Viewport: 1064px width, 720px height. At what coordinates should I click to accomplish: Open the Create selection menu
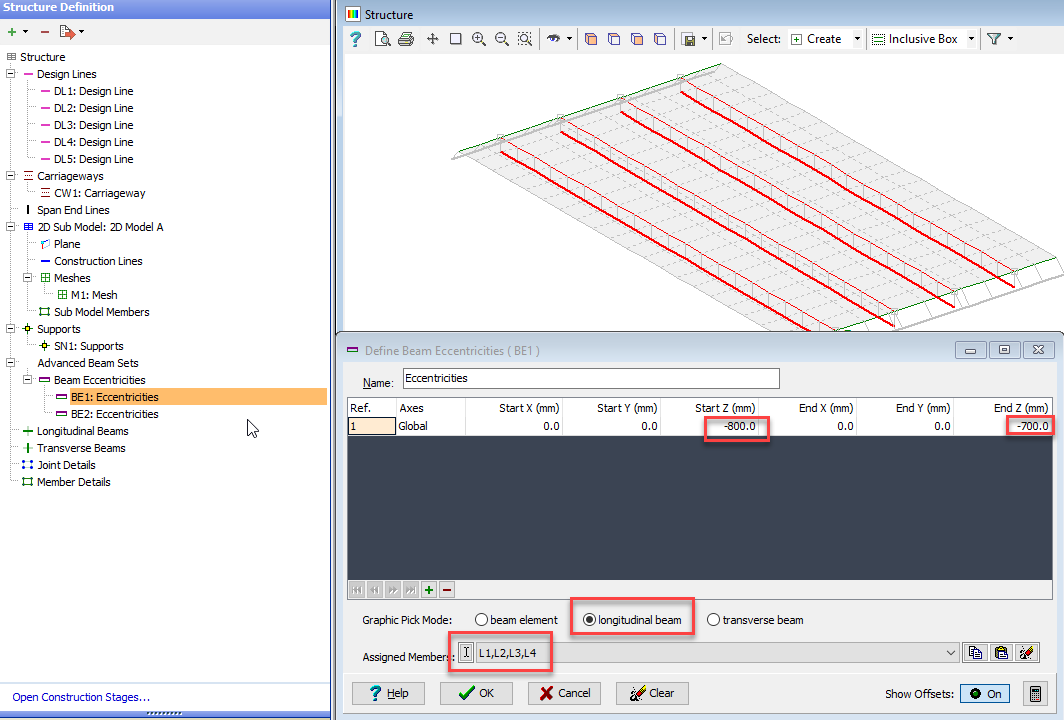point(855,38)
